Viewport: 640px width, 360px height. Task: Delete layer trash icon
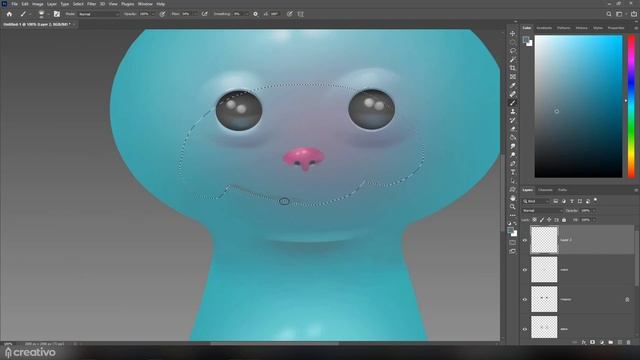(629, 342)
